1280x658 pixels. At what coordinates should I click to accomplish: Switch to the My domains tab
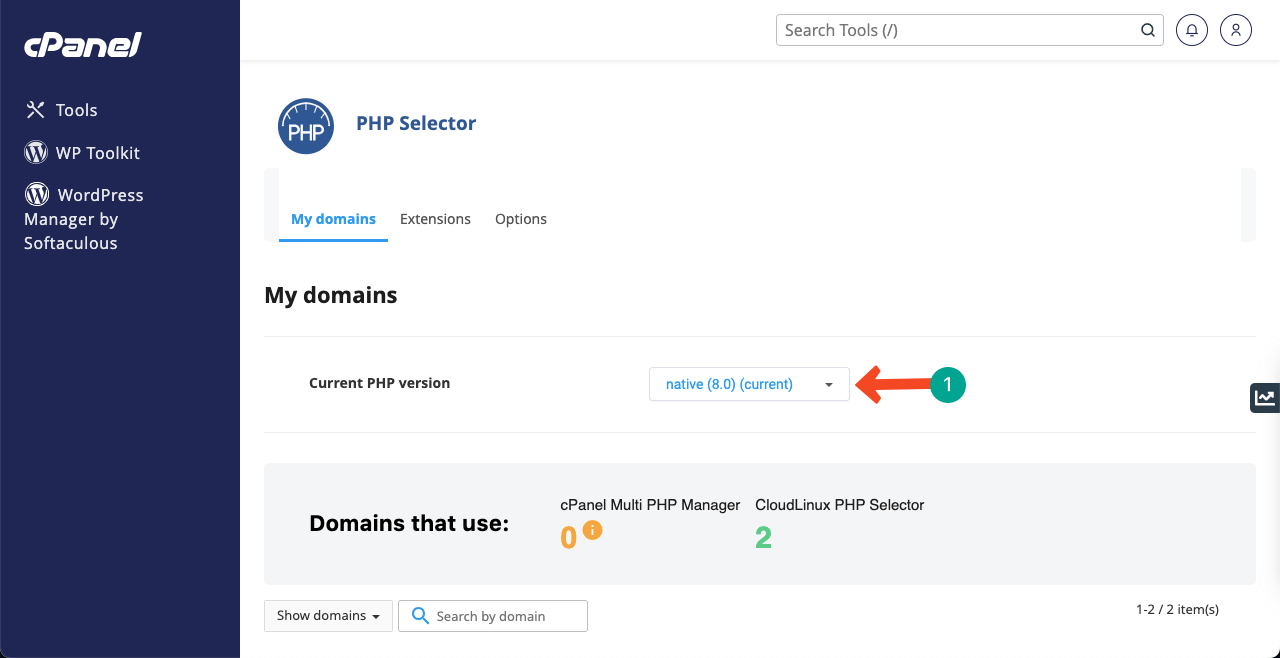click(333, 219)
